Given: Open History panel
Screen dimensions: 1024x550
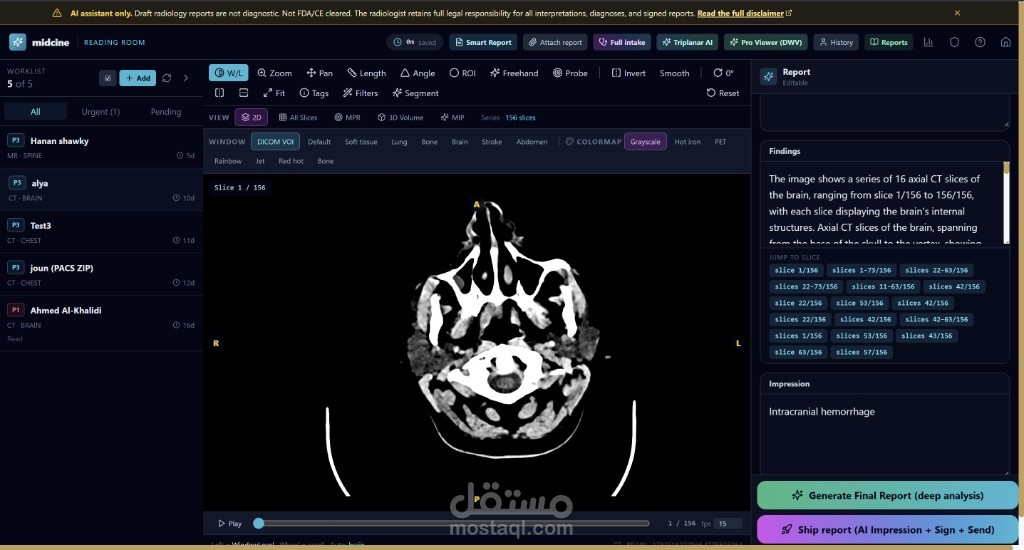Looking at the screenshot, I should (x=836, y=42).
